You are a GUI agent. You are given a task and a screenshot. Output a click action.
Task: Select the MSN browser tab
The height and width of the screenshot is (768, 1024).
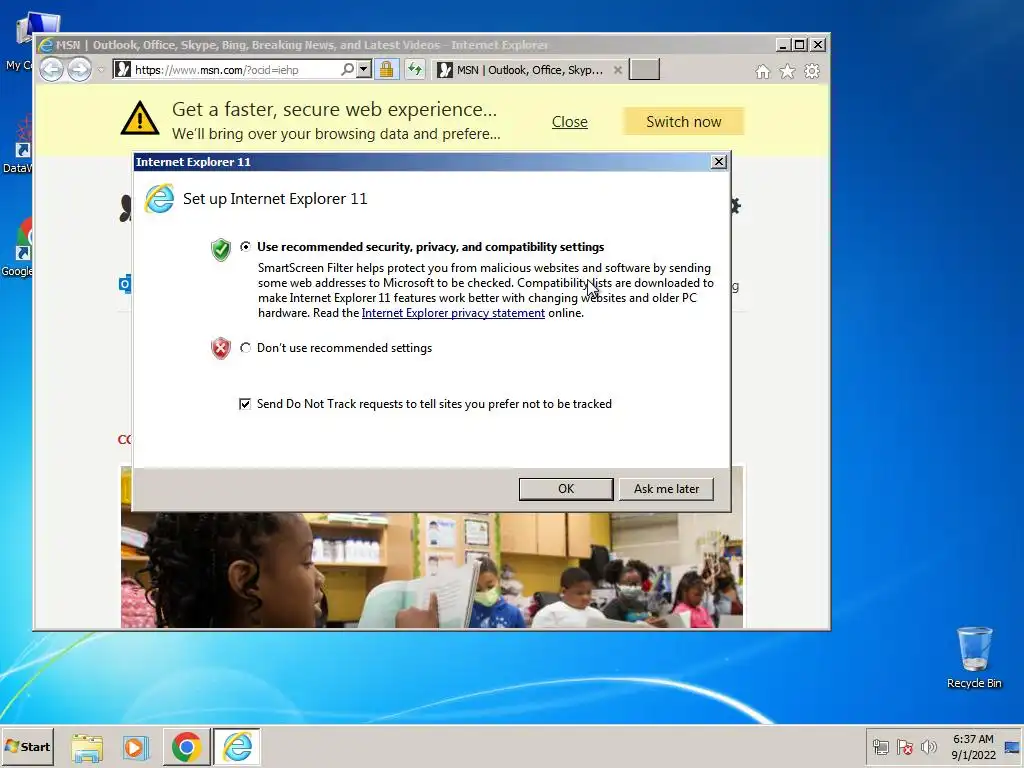(x=528, y=70)
